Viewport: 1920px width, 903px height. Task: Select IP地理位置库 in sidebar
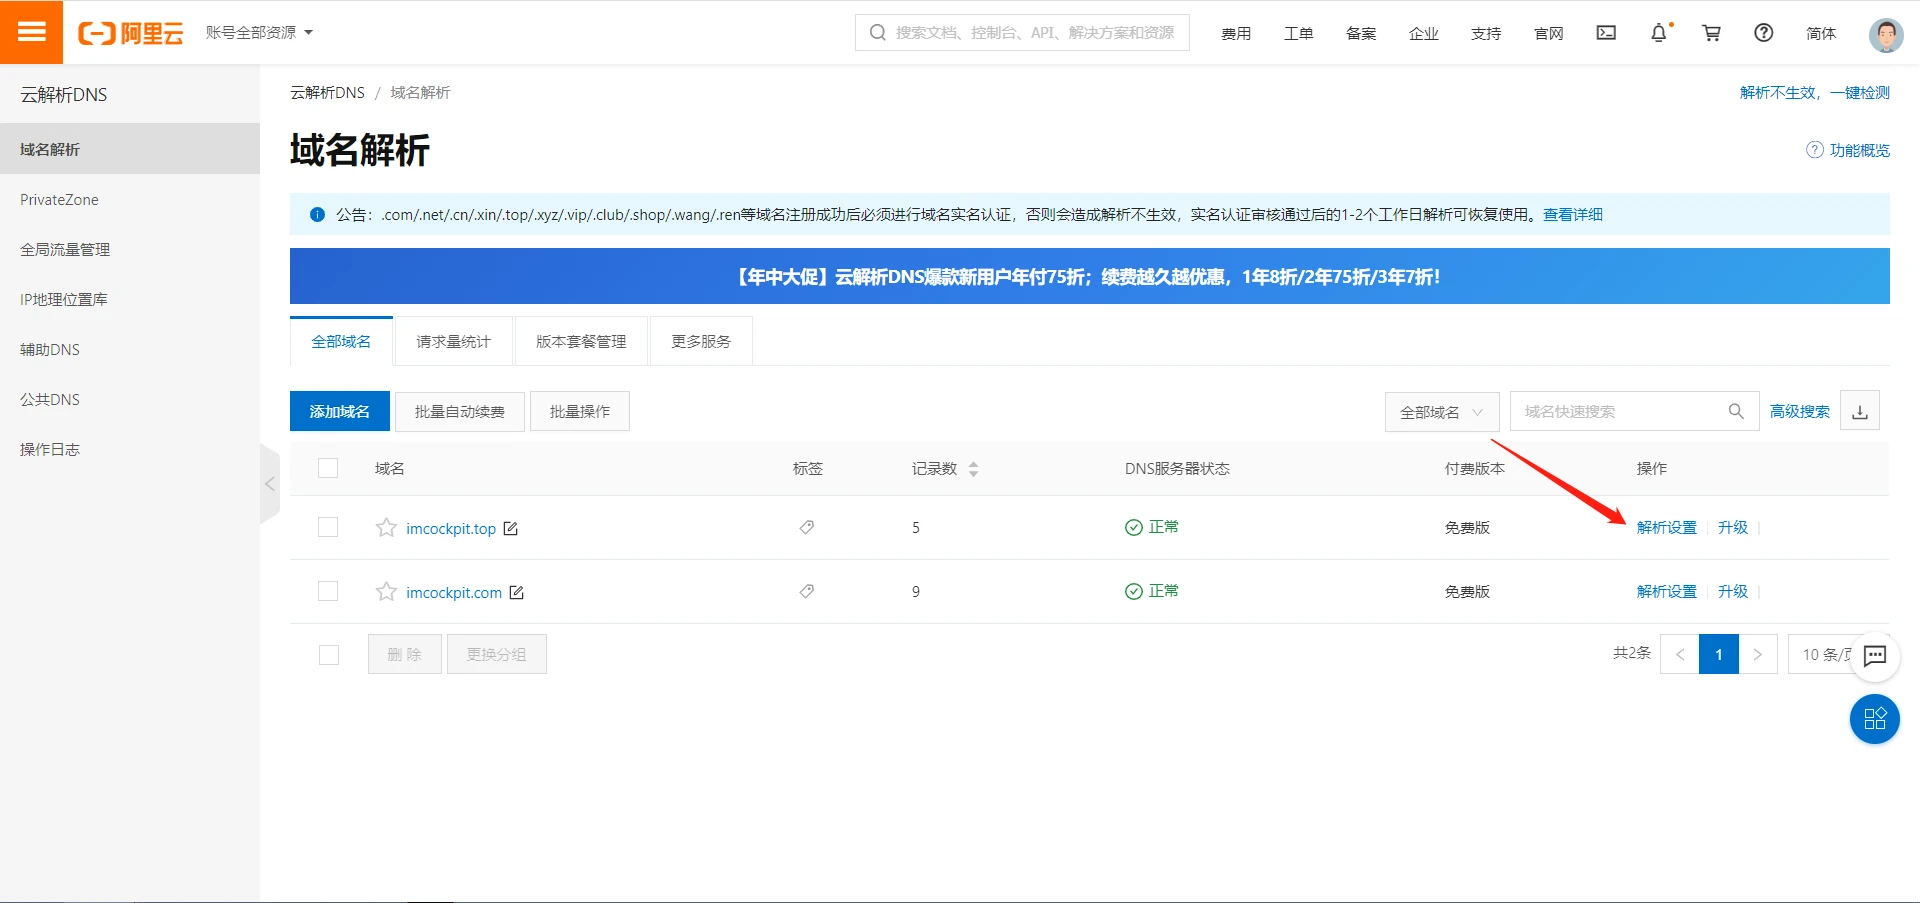[130, 299]
